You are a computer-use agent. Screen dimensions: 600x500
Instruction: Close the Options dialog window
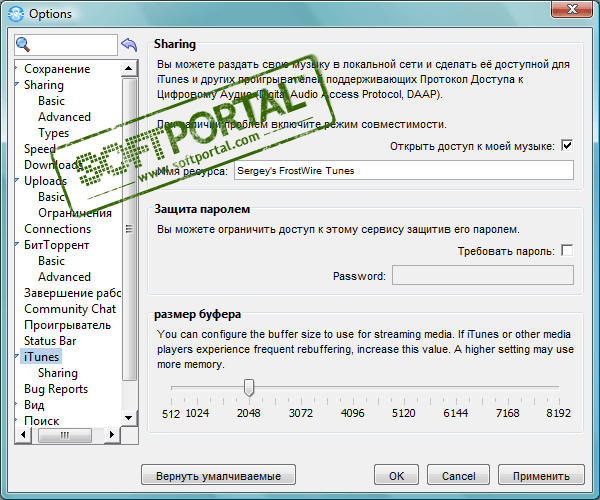click(572, 9)
